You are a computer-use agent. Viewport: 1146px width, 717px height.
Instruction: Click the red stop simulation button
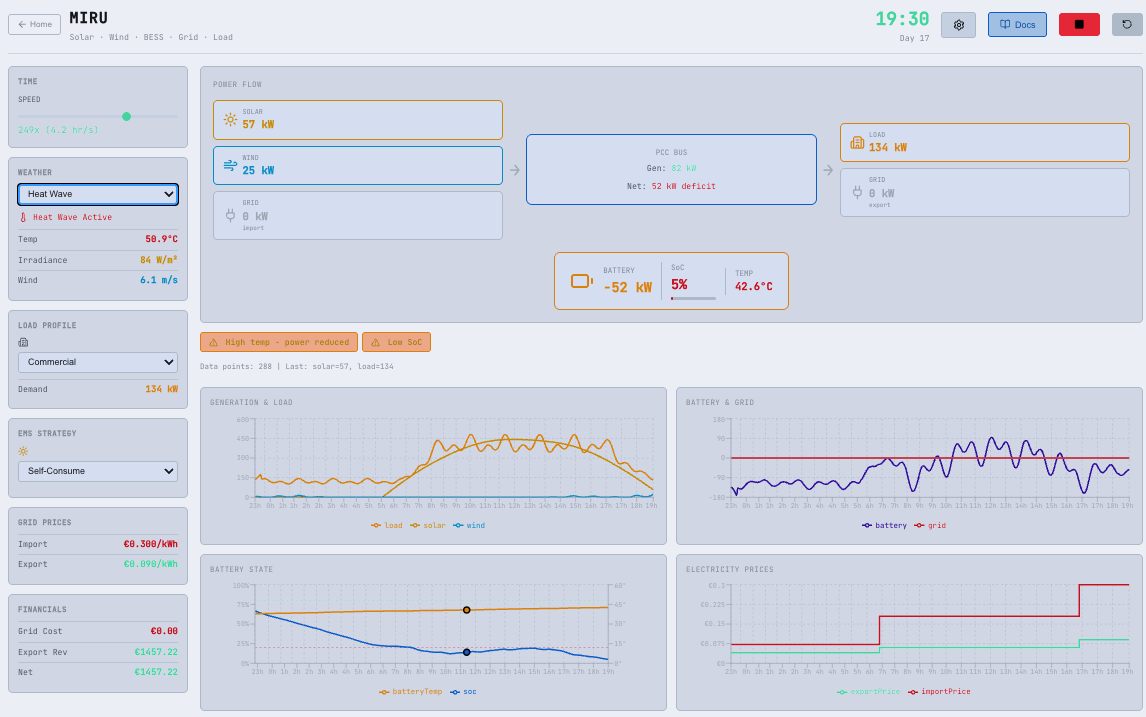click(x=1079, y=25)
